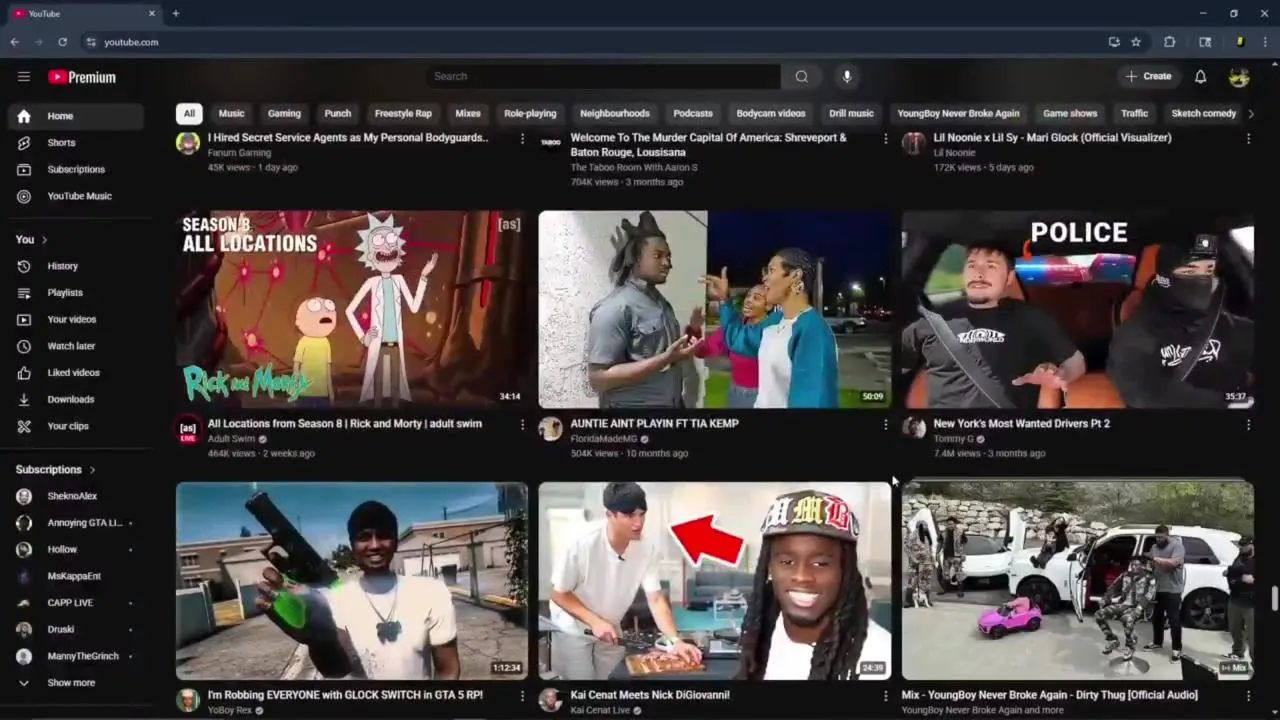Screen dimensions: 1280x720
Task: Open options for Secret Service Agents video
Action: coord(522,139)
